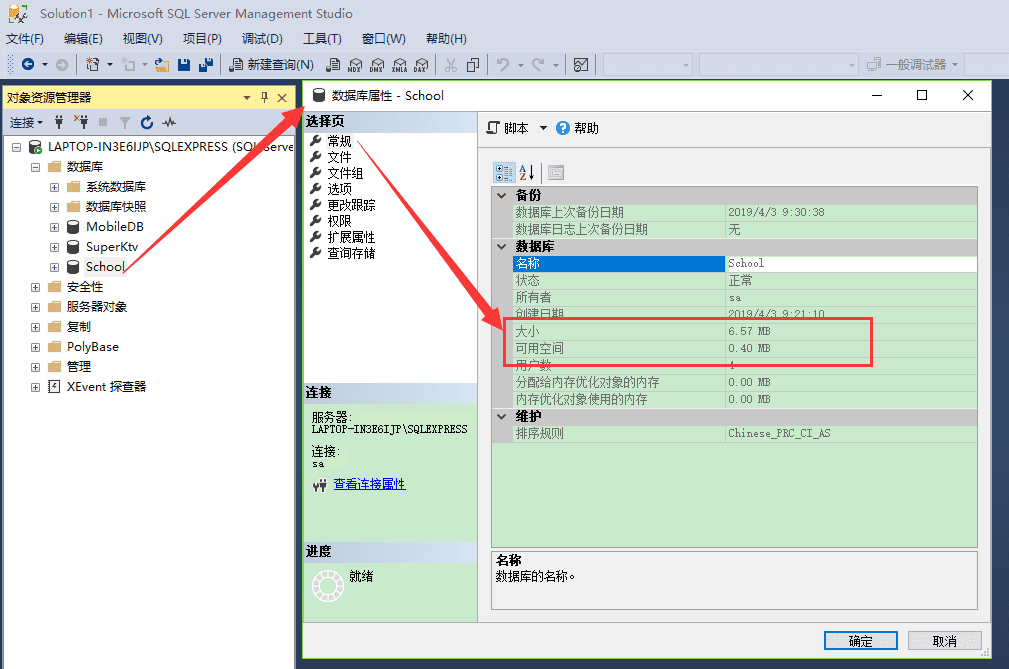
Task: Collapse the 数据库 folder node
Action: click(x=35, y=167)
